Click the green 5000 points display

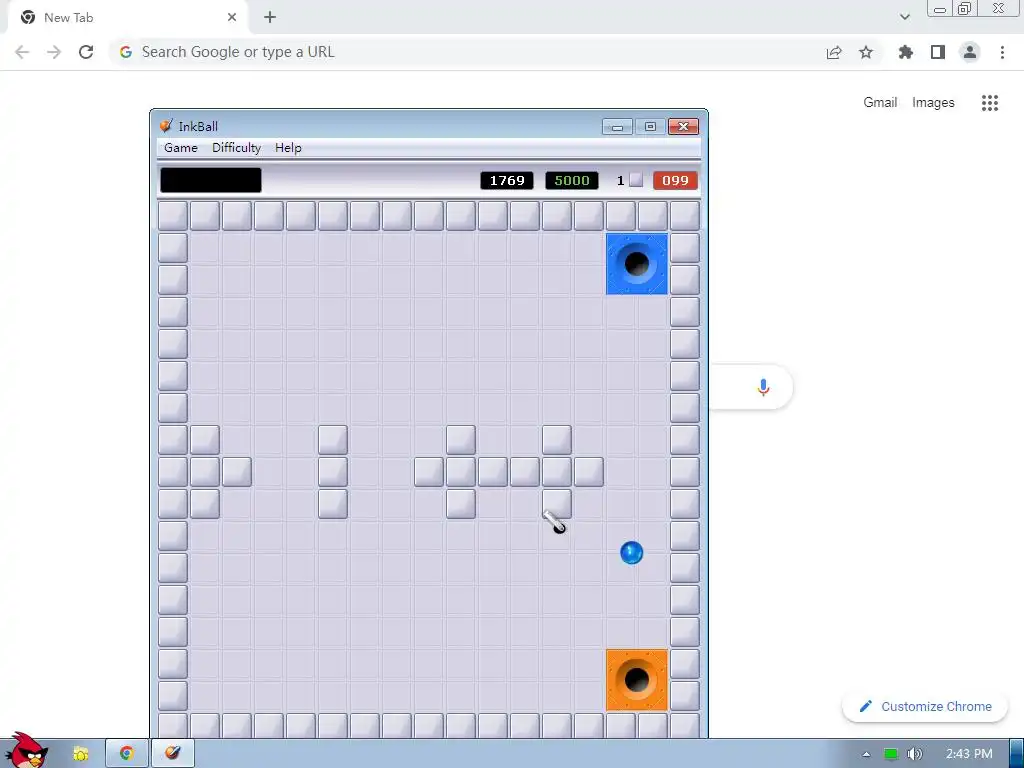[571, 180]
